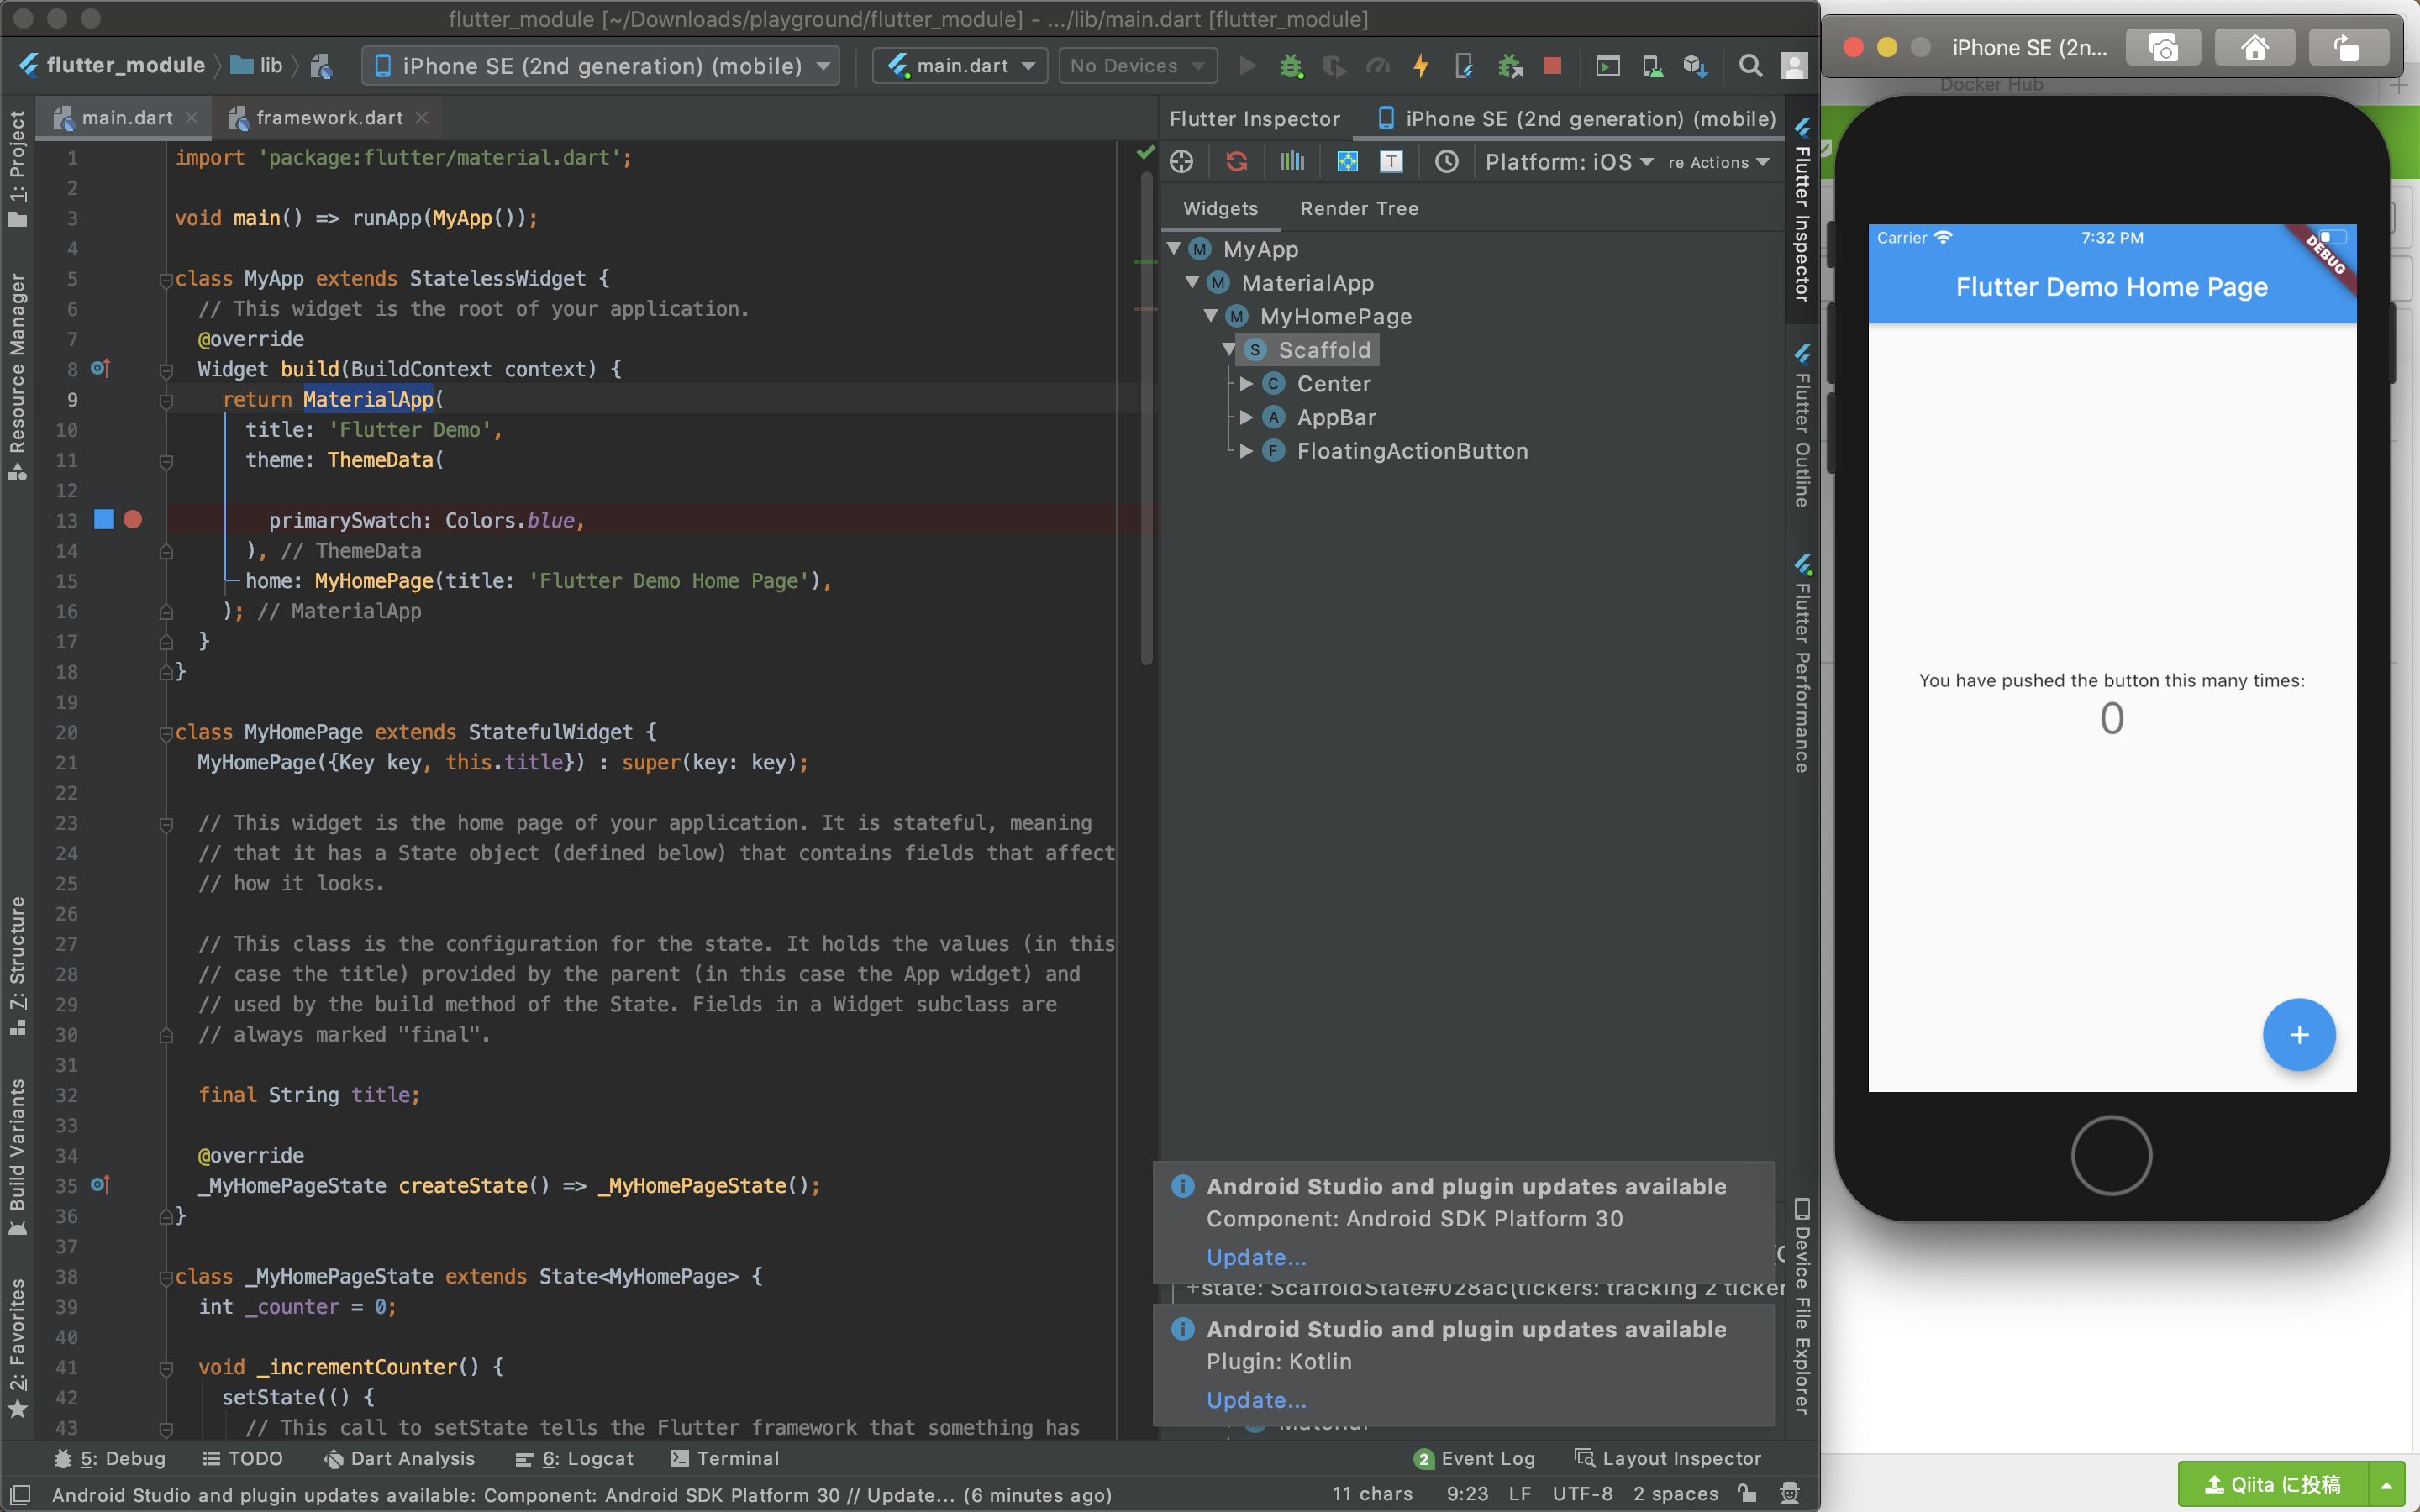
Task: Open the Platform: iOS dropdown
Action: (1568, 161)
